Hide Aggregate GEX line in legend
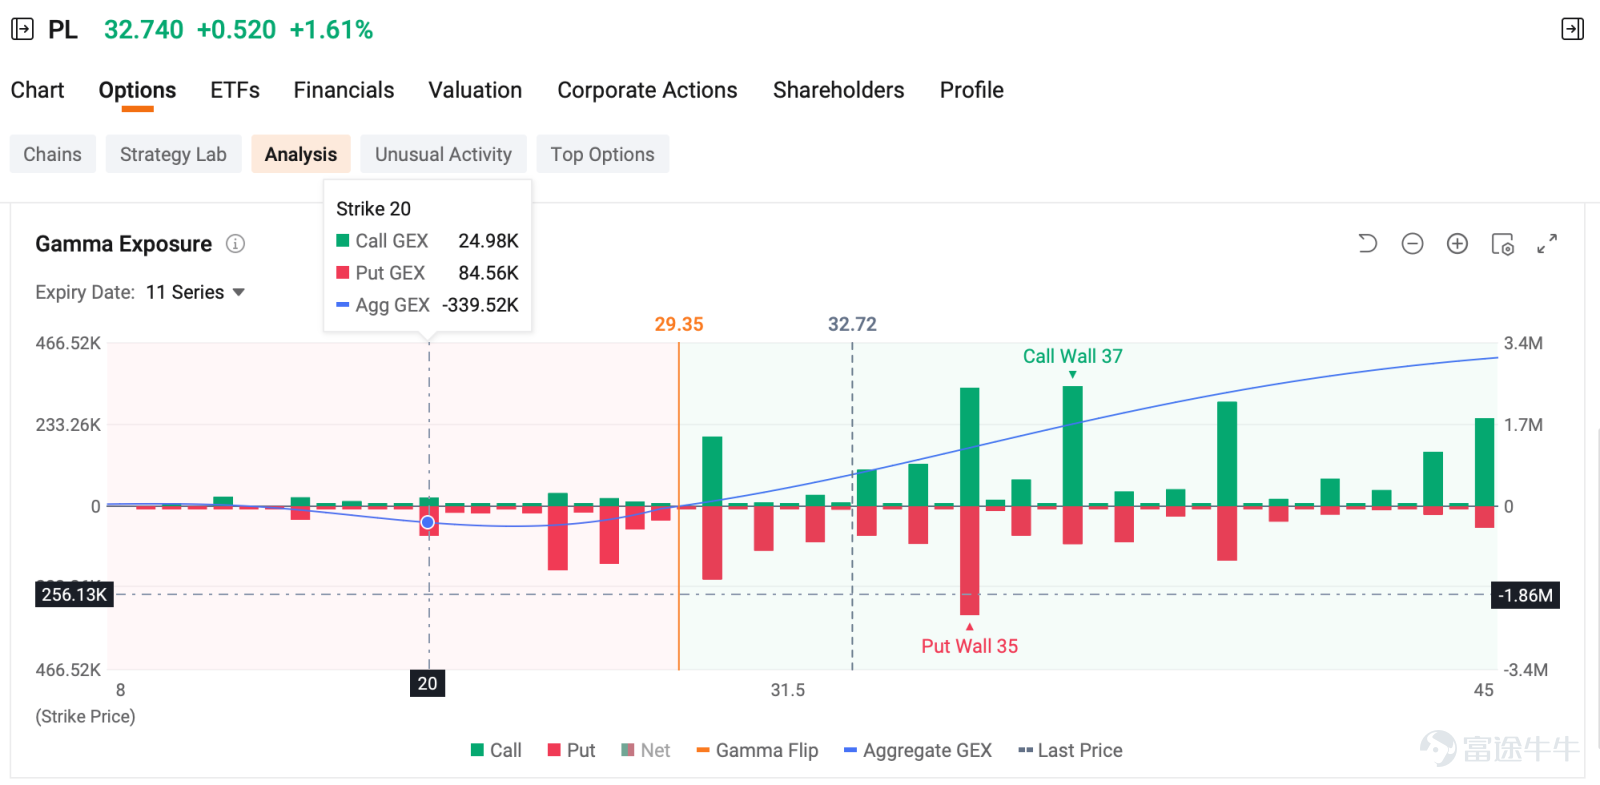 917,750
